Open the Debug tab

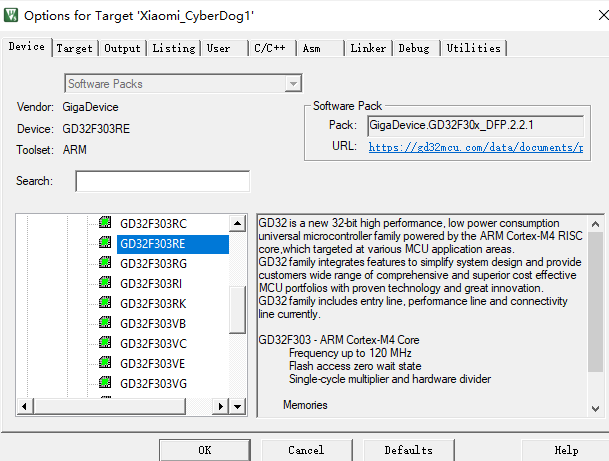pyautogui.click(x=414, y=49)
